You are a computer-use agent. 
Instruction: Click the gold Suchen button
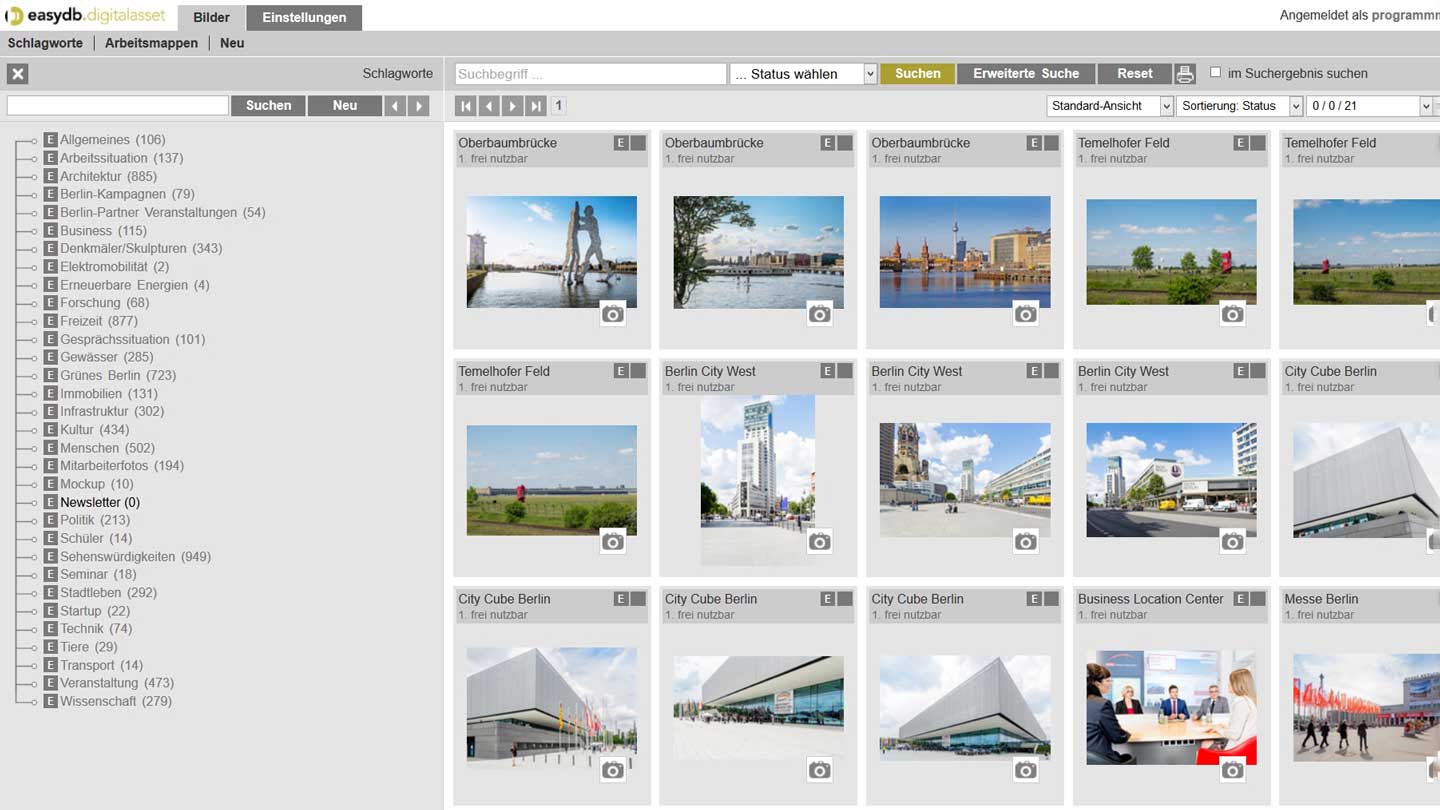918,74
